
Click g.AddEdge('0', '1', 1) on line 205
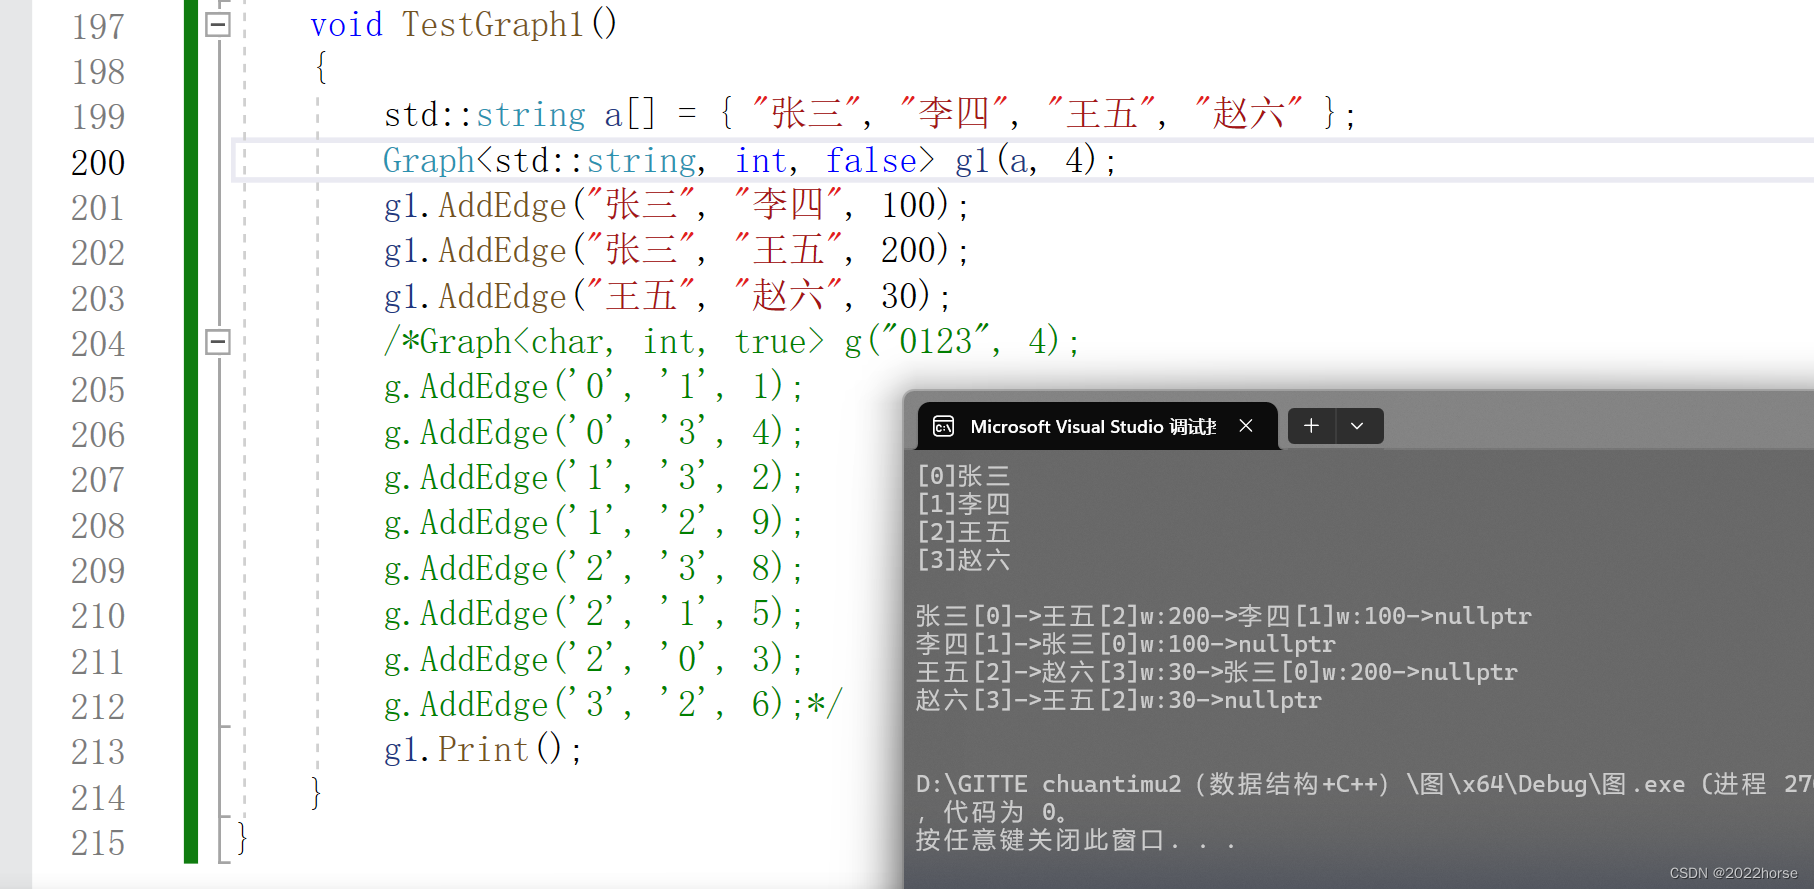pyautogui.click(x=593, y=386)
